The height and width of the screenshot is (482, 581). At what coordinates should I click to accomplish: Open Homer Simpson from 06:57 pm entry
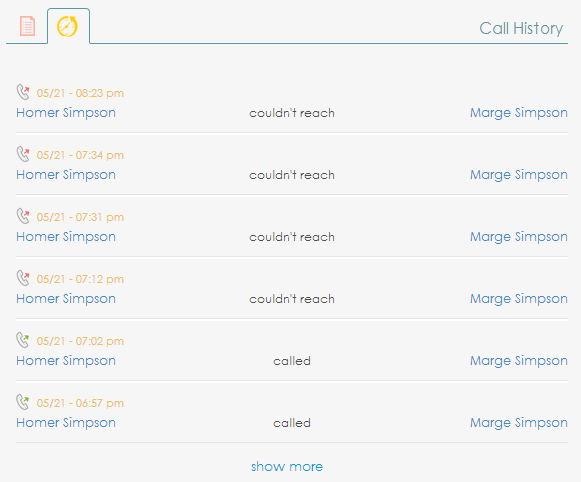click(66, 422)
